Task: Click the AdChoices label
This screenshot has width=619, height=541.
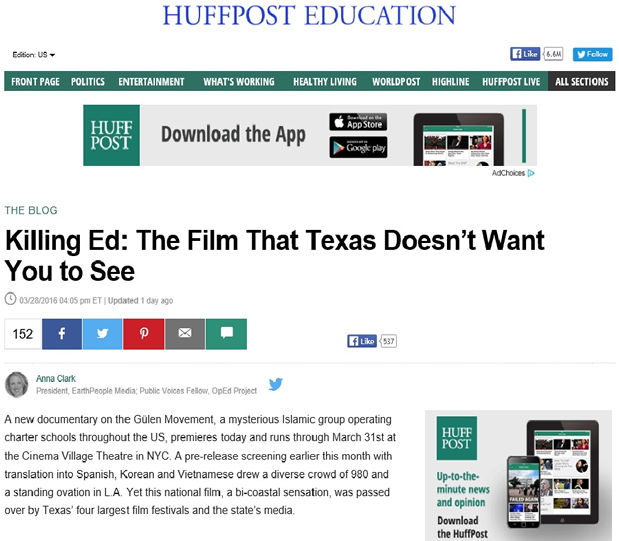Action: [508, 173]
